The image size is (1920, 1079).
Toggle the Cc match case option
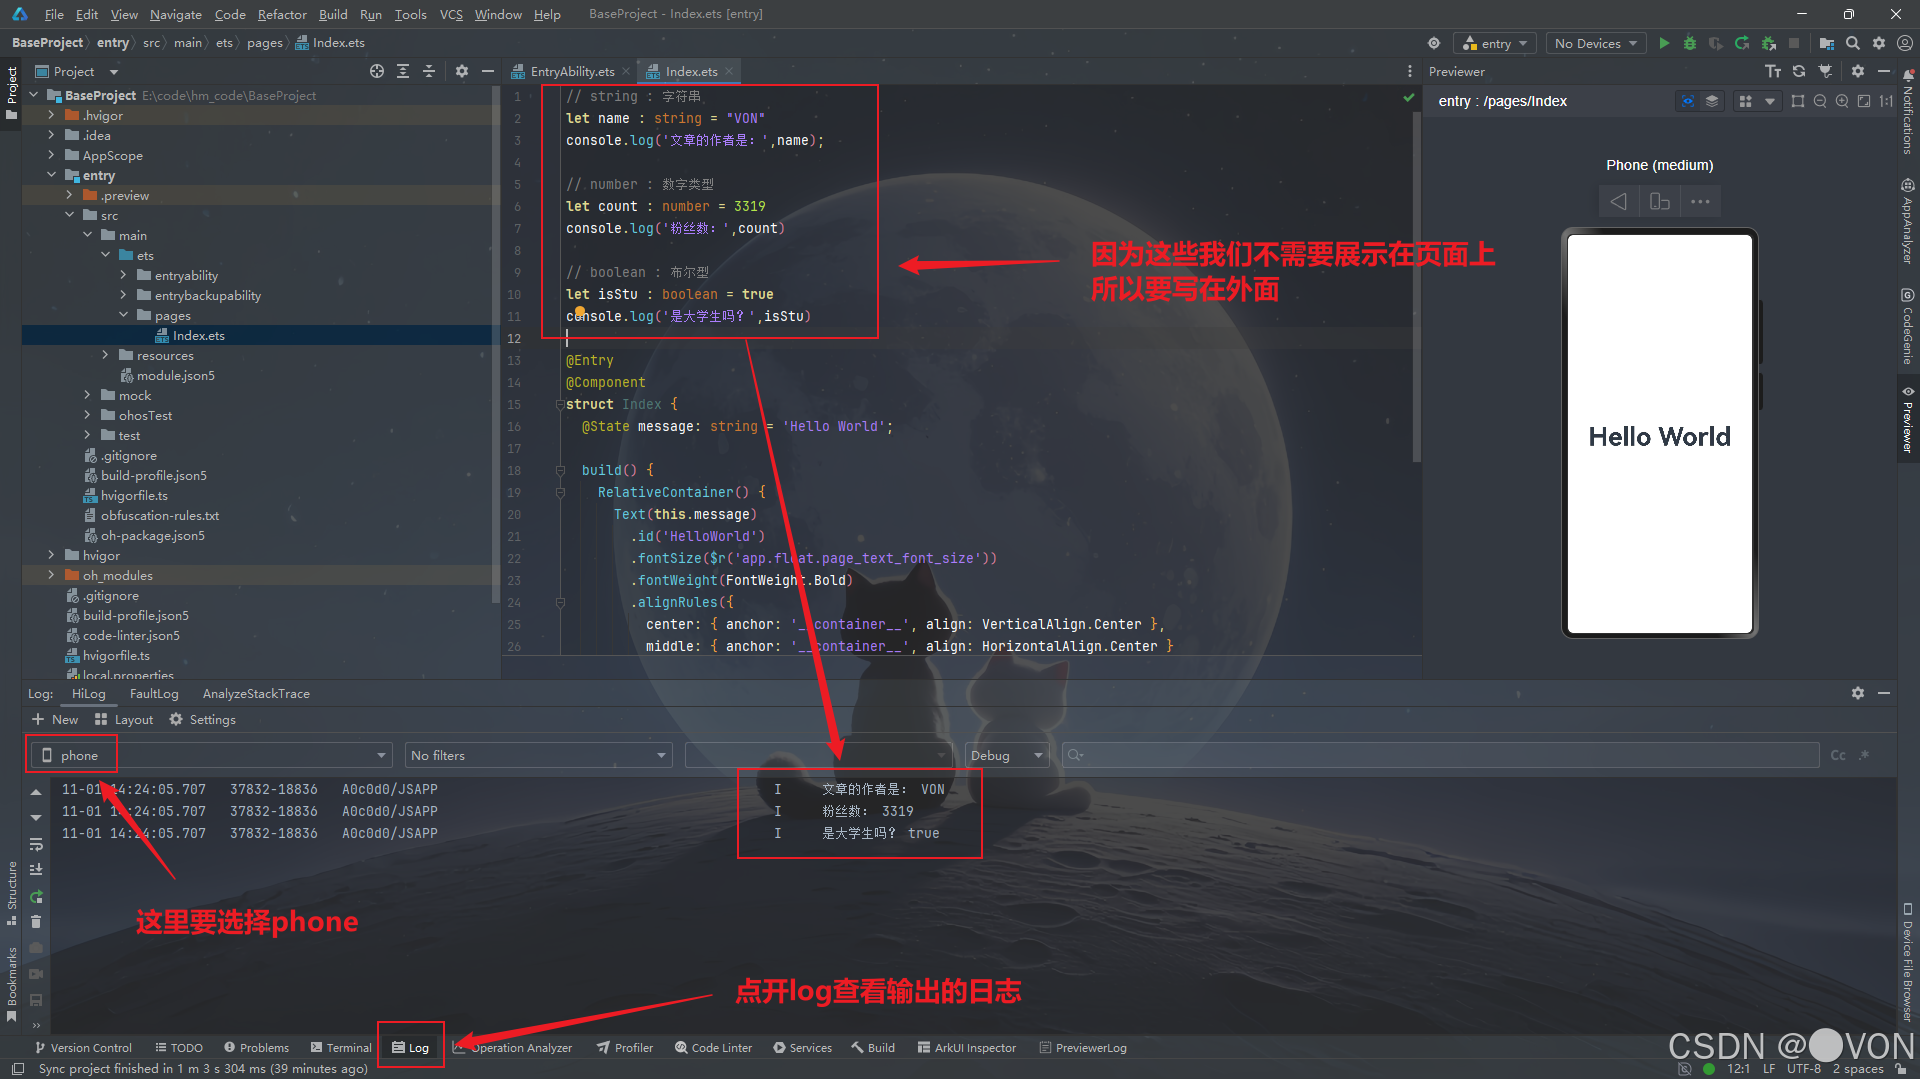[x=1838, y=755]
